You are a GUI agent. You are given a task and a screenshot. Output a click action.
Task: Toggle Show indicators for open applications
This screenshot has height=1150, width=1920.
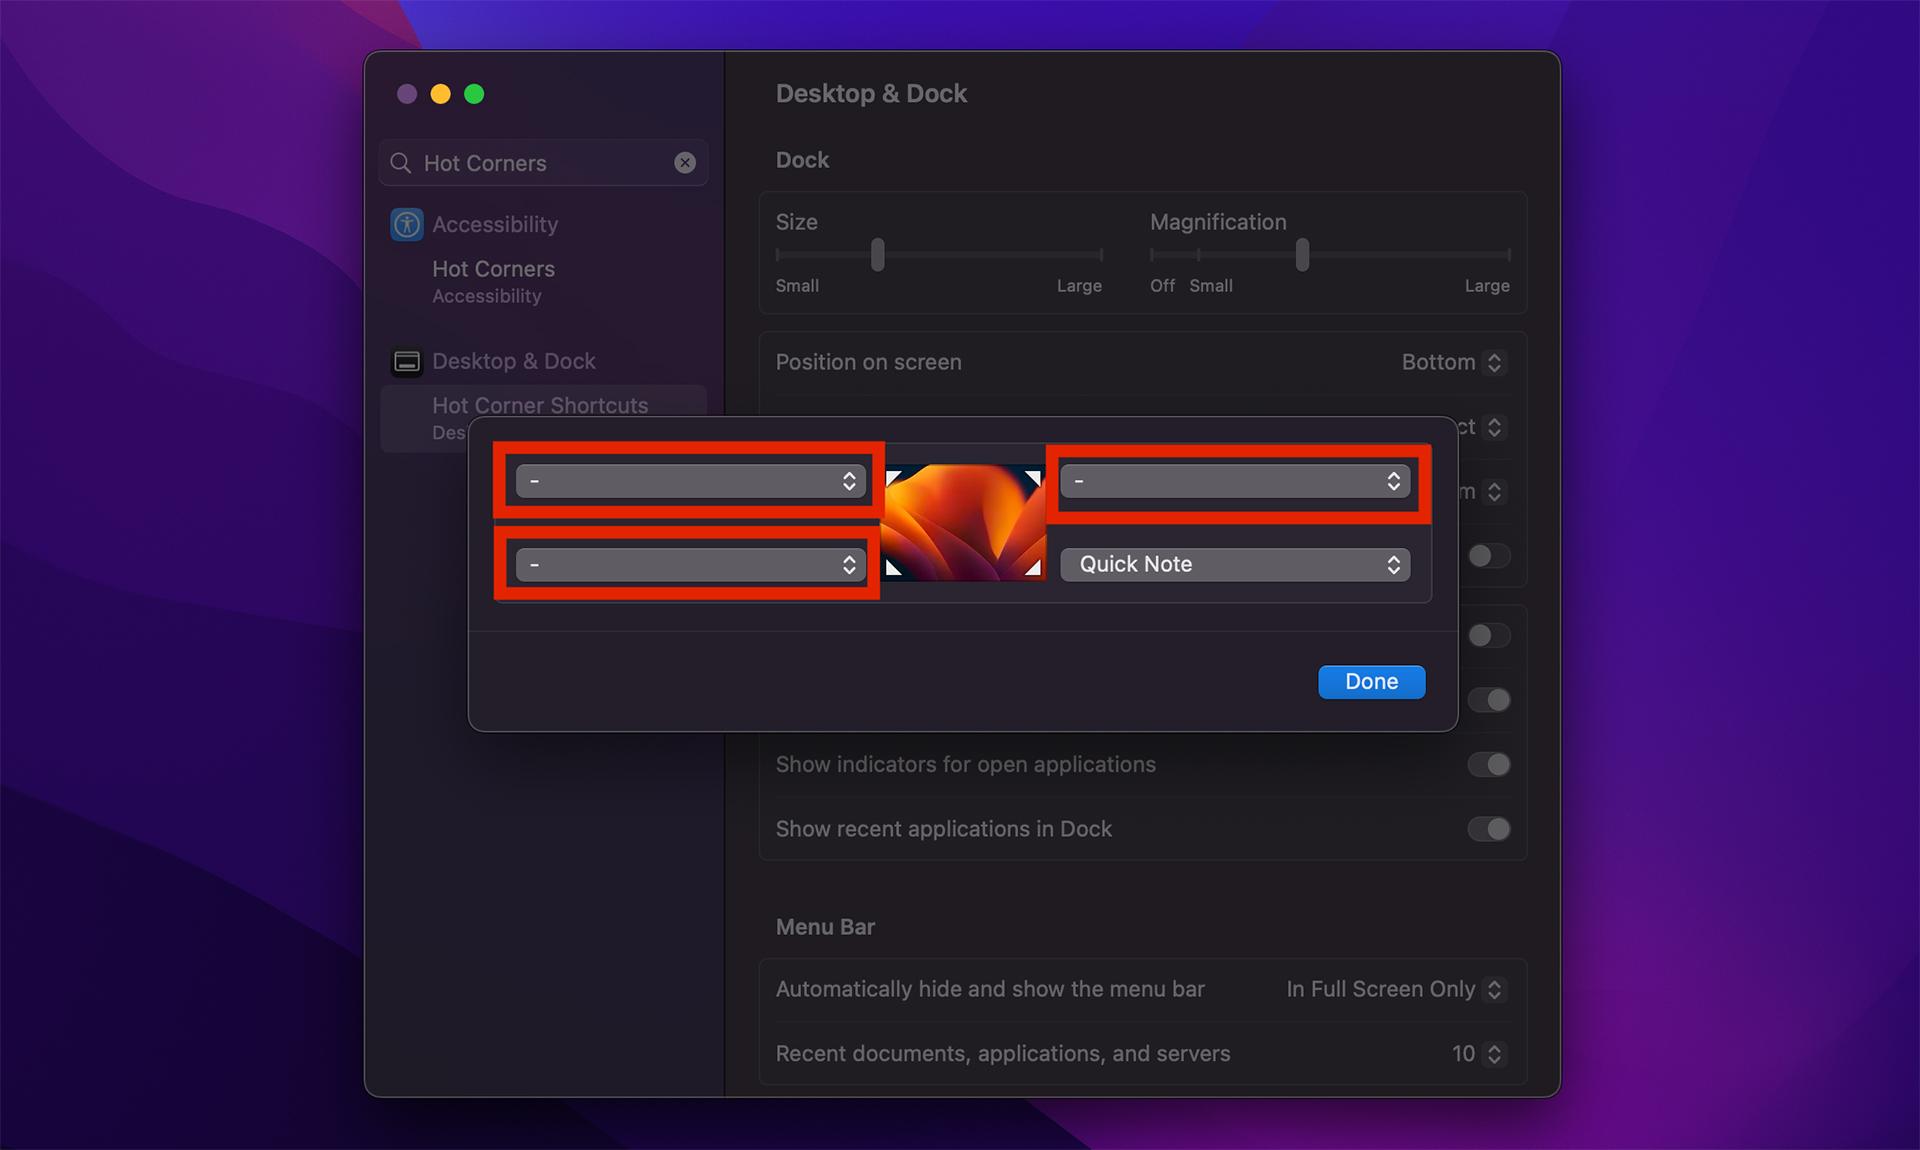click(1489, 765)
